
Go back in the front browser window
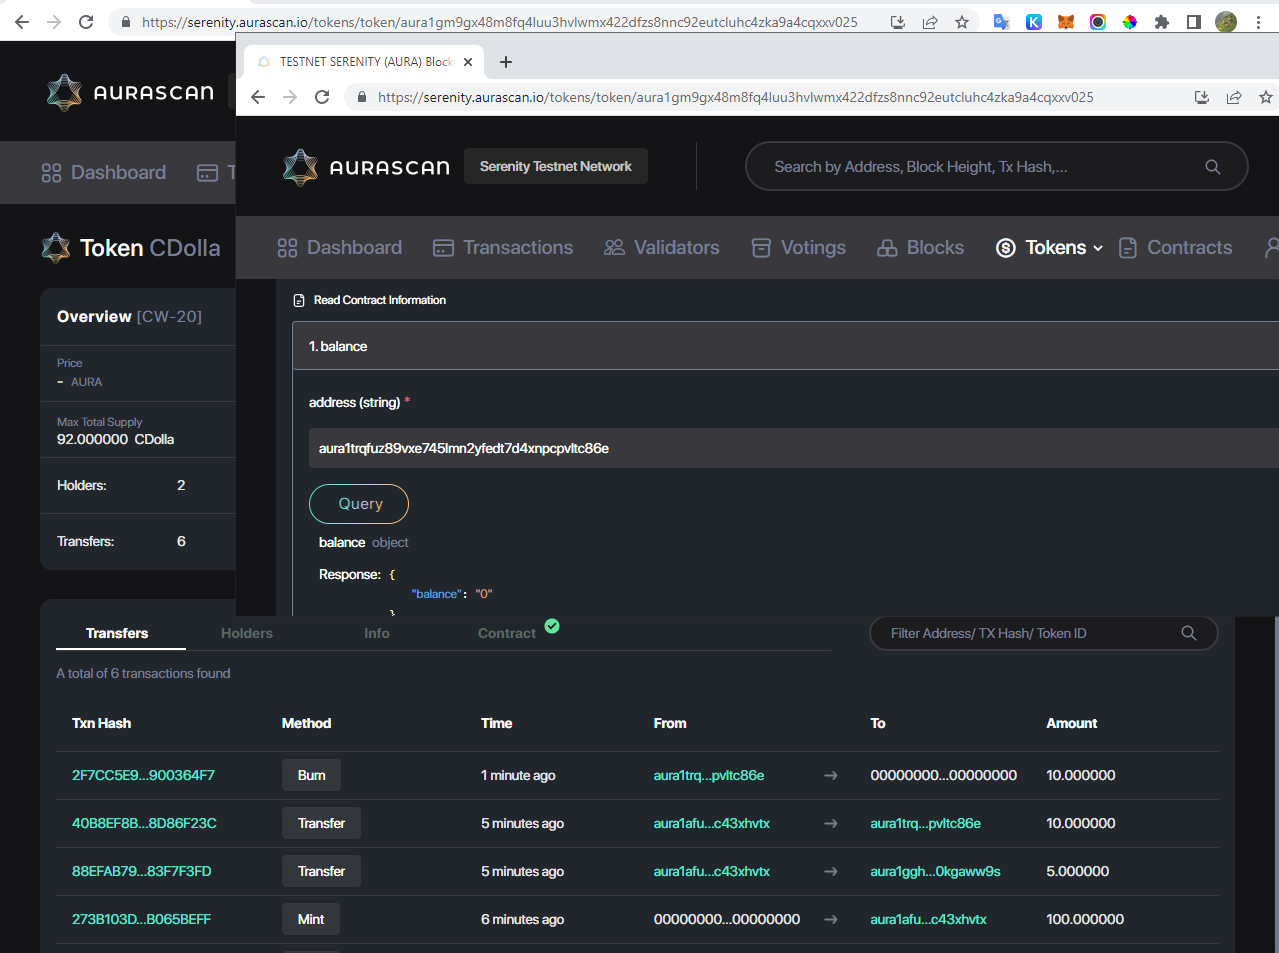coord(258,97)
